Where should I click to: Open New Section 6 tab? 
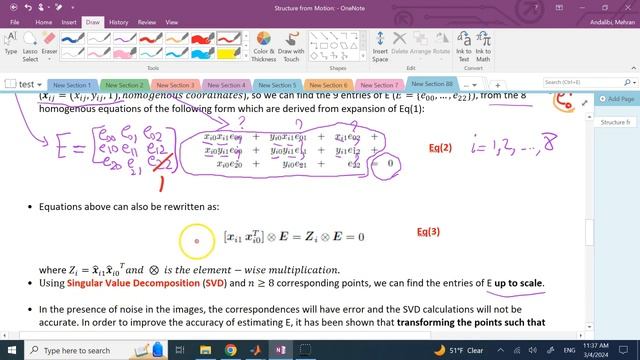point(328,85)
